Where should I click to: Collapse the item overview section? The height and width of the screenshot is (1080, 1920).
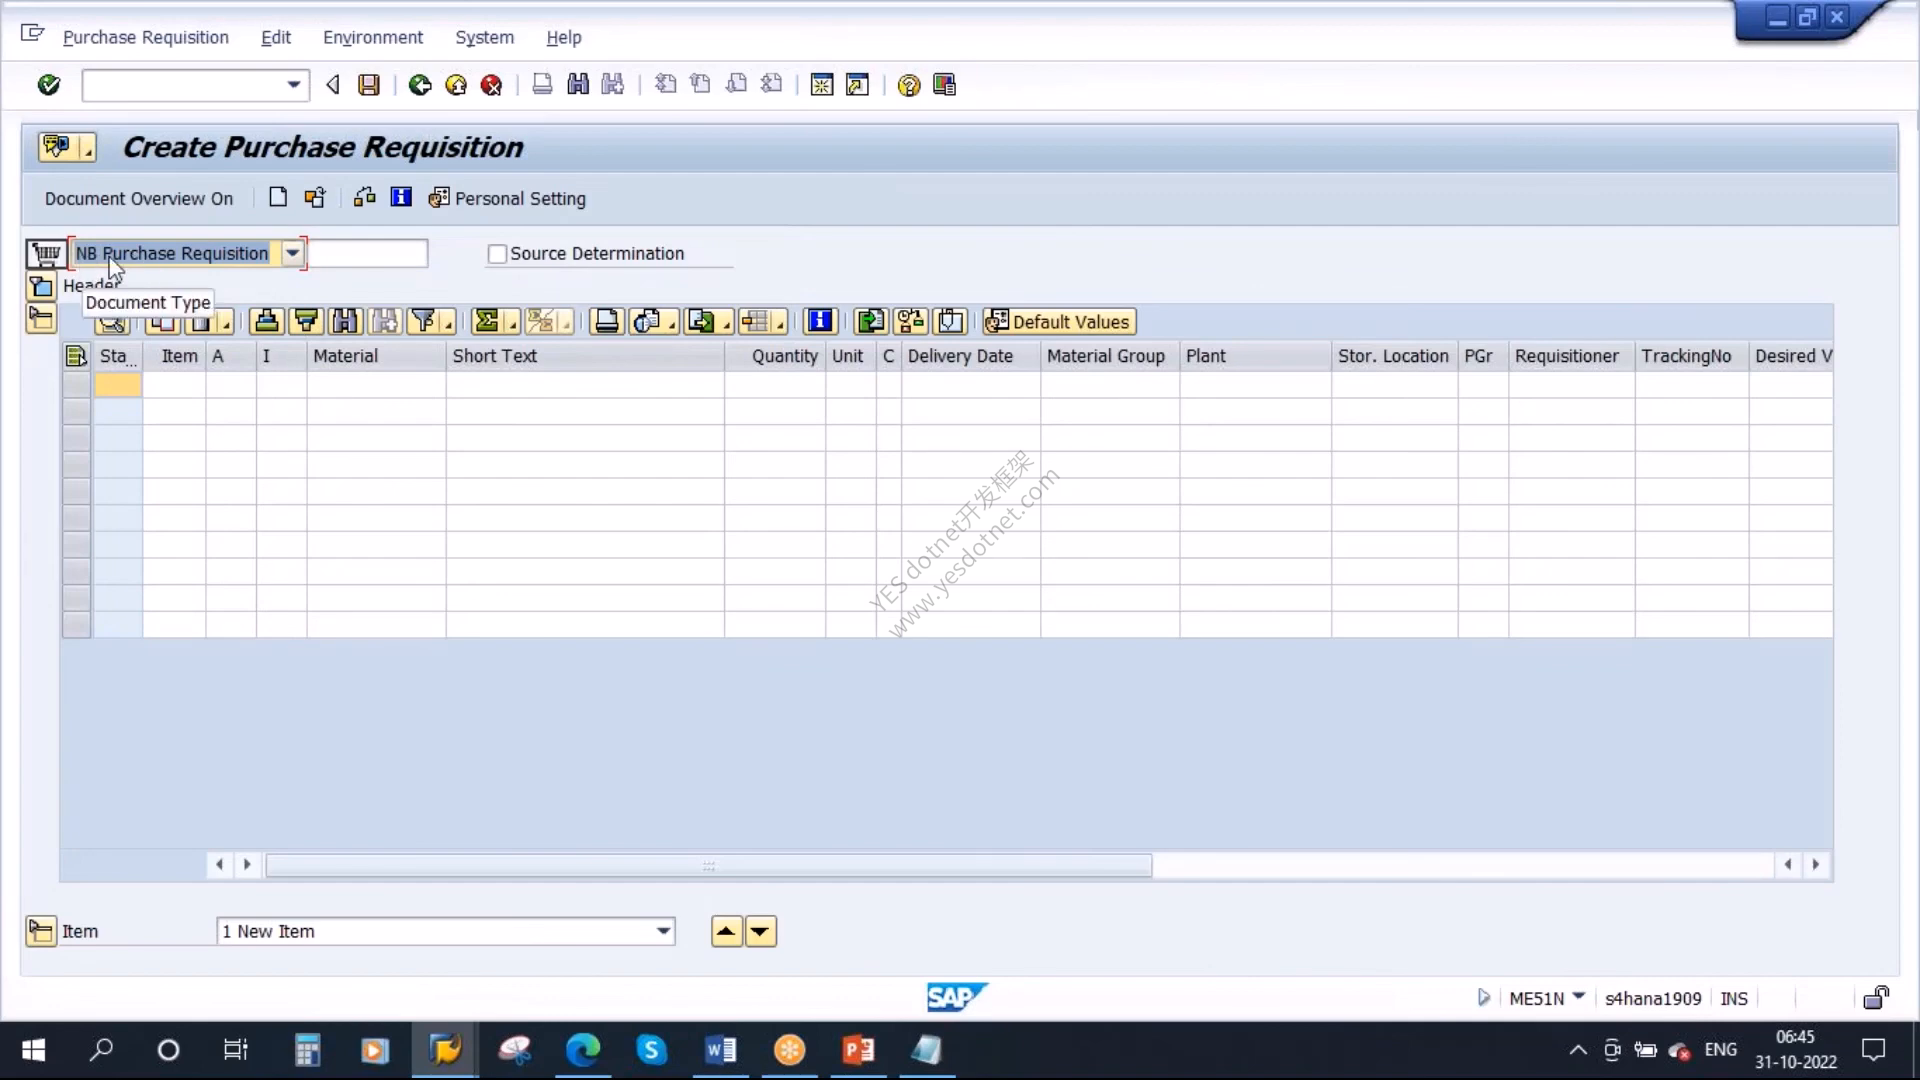[x=41, y=319]
